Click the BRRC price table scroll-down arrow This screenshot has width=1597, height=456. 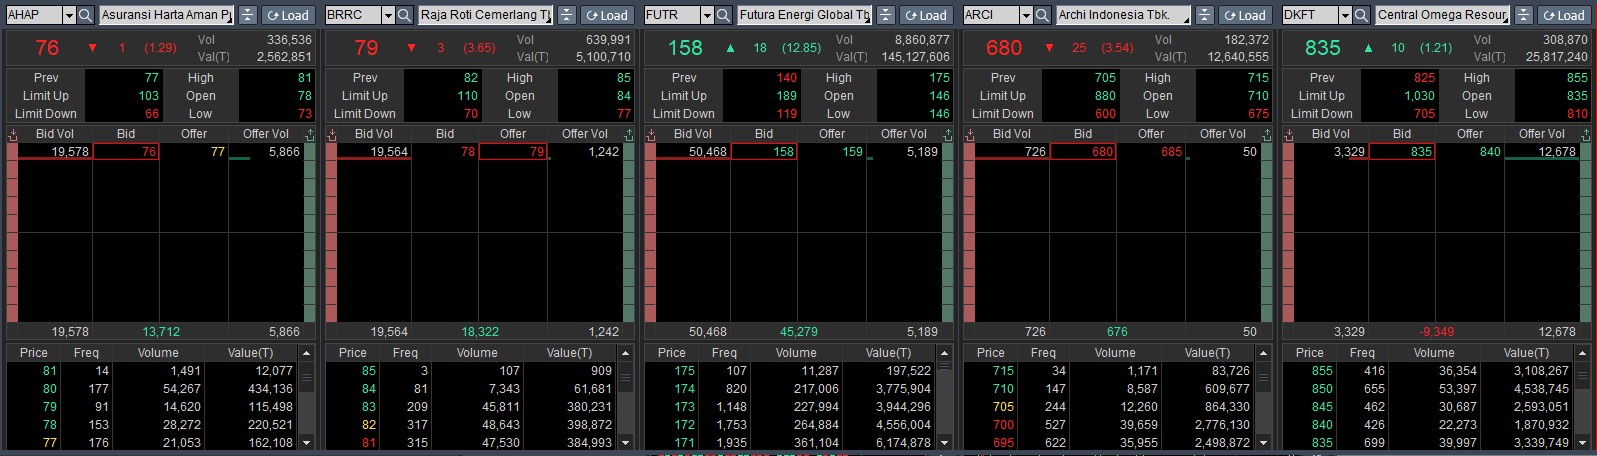626,442
